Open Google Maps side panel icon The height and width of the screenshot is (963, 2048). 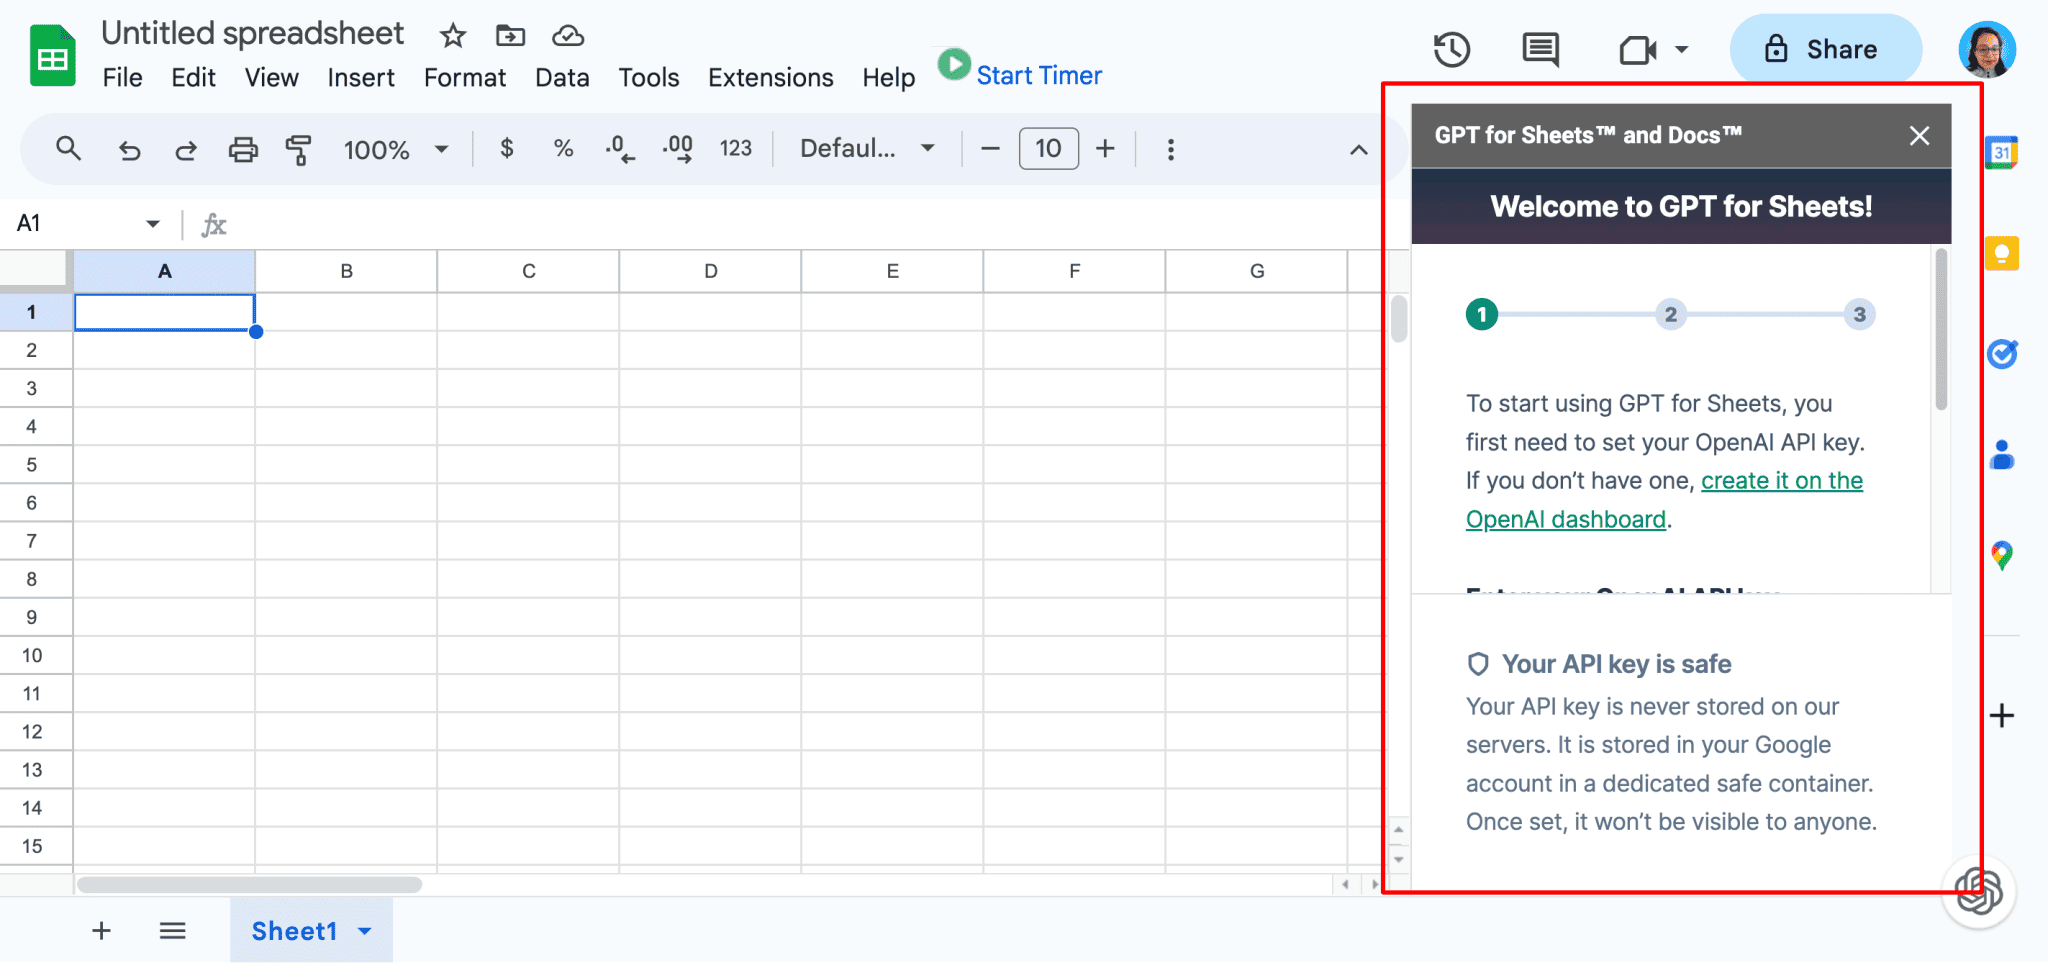(2002, 555)
